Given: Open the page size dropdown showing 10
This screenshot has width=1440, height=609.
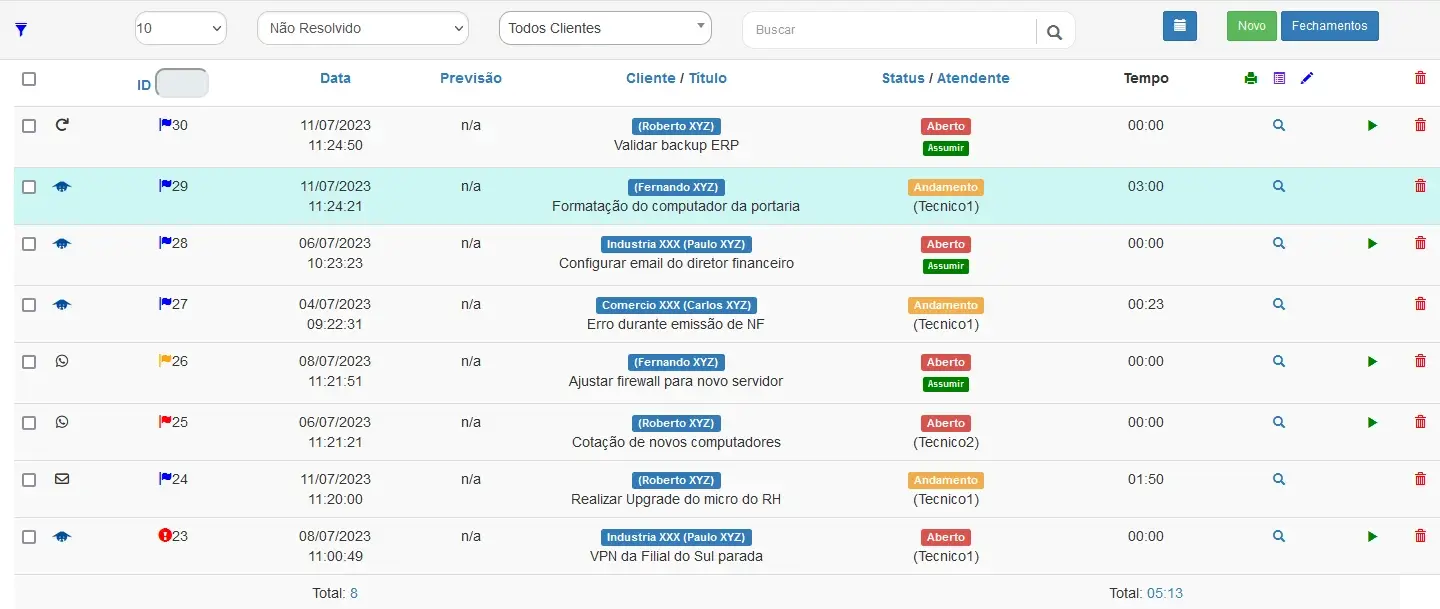Looking at the screenshot, I should [180, 29].
